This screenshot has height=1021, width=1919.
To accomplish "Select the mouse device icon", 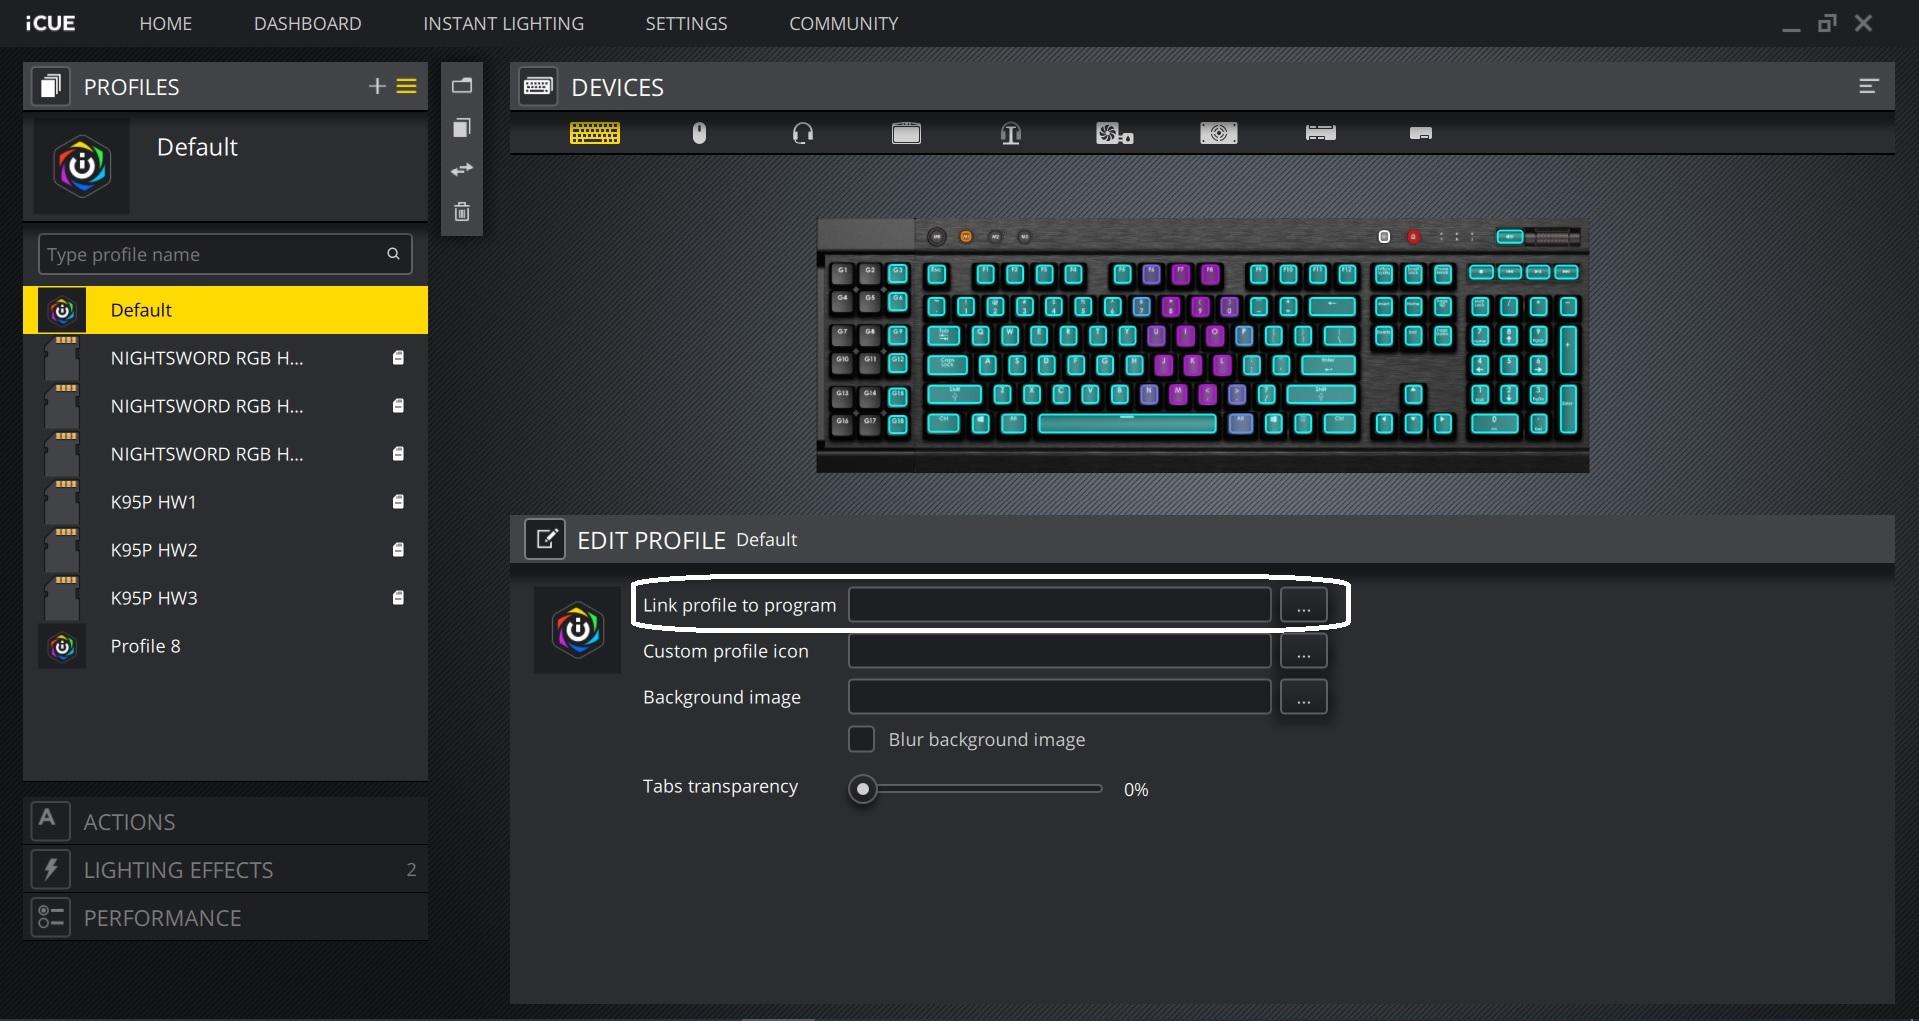I will click(699, 132).
